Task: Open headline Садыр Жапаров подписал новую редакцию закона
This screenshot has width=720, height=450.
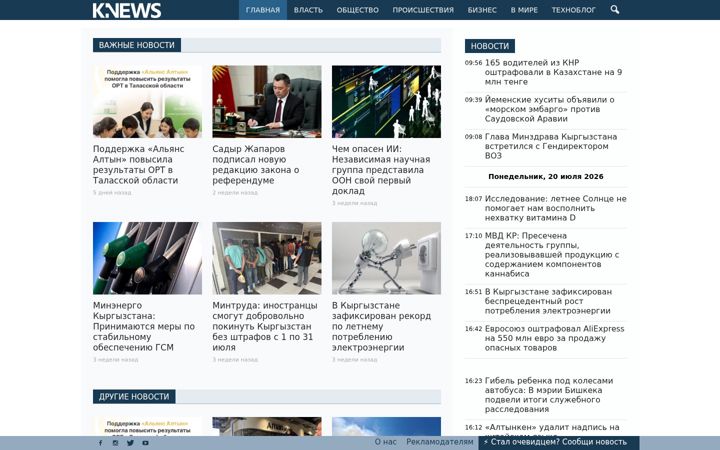Action: coord(256,164)
